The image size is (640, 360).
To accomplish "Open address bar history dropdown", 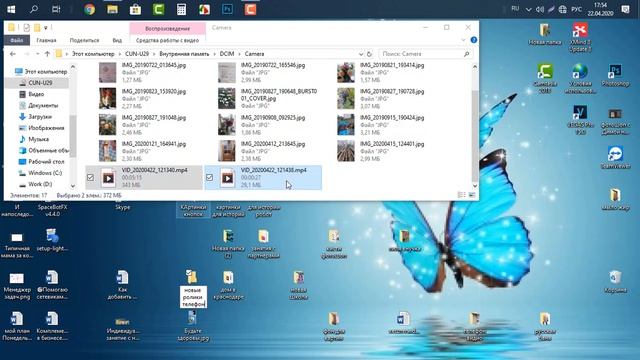I will pos(361,54).
